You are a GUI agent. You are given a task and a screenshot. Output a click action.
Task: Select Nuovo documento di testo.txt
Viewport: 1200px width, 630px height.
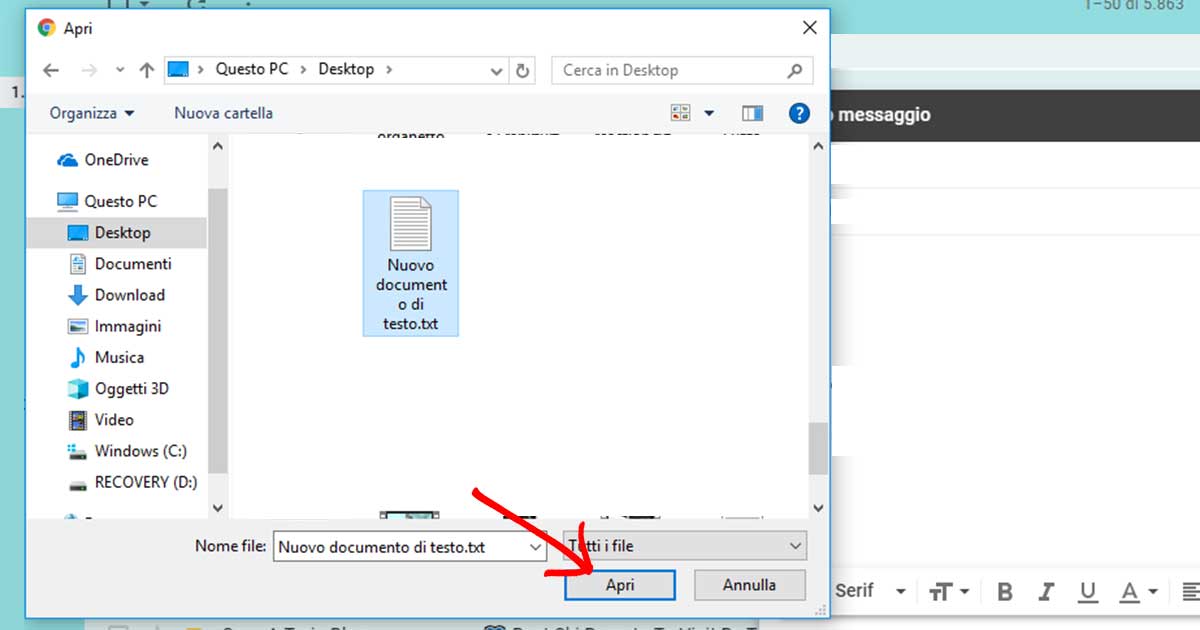[x=411, y=260]
